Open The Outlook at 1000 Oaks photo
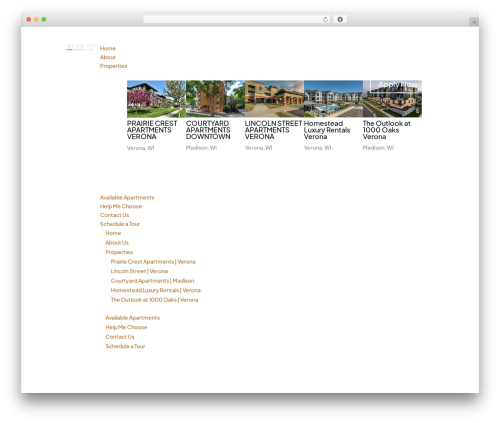 pyautogui.click(x=392, y=99)
